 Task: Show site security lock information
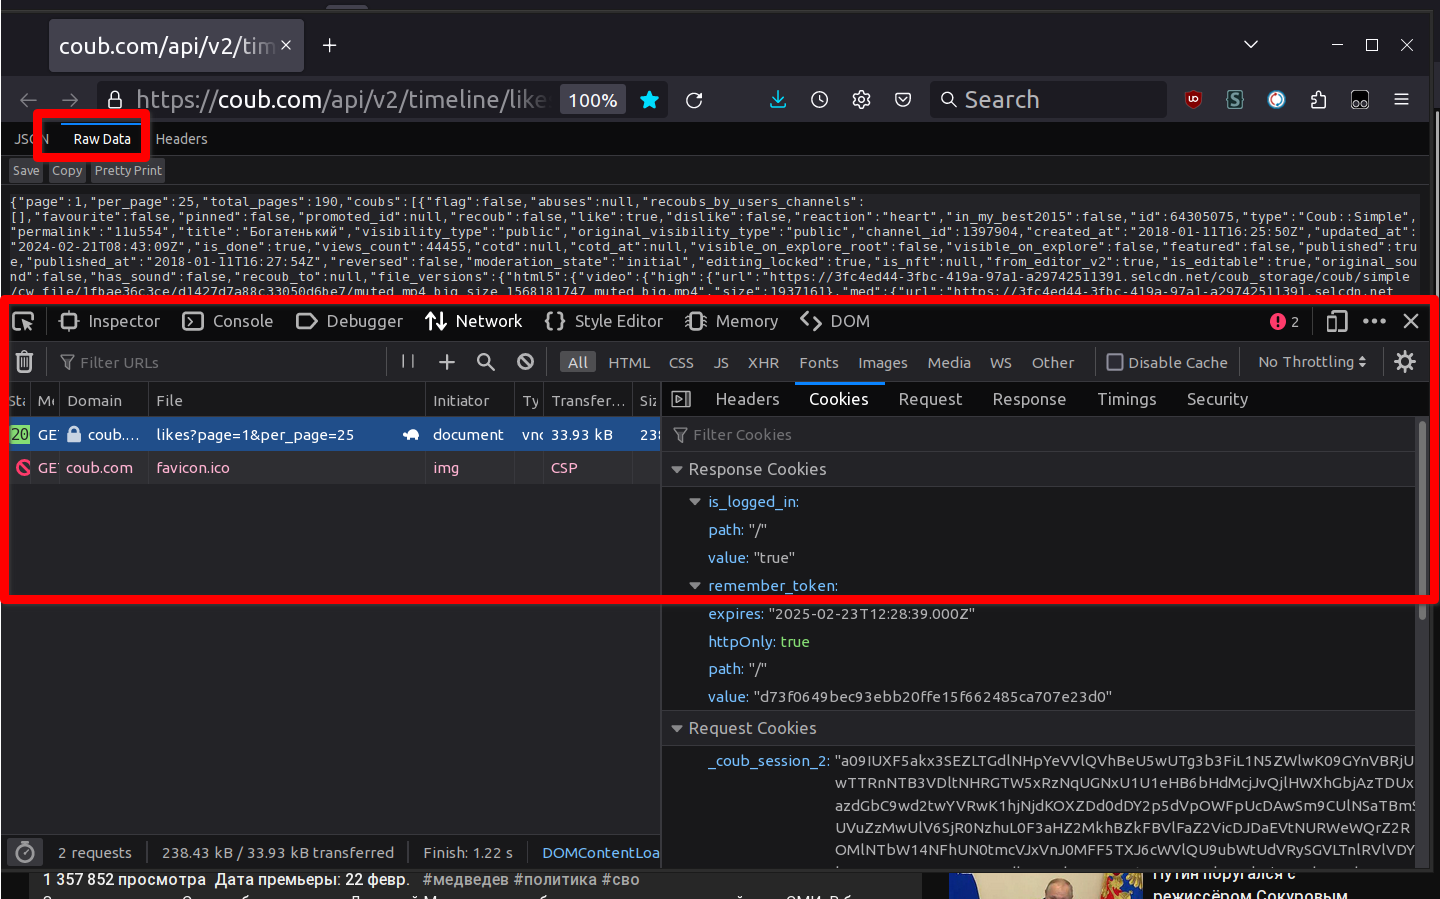(x=115, y=100)
